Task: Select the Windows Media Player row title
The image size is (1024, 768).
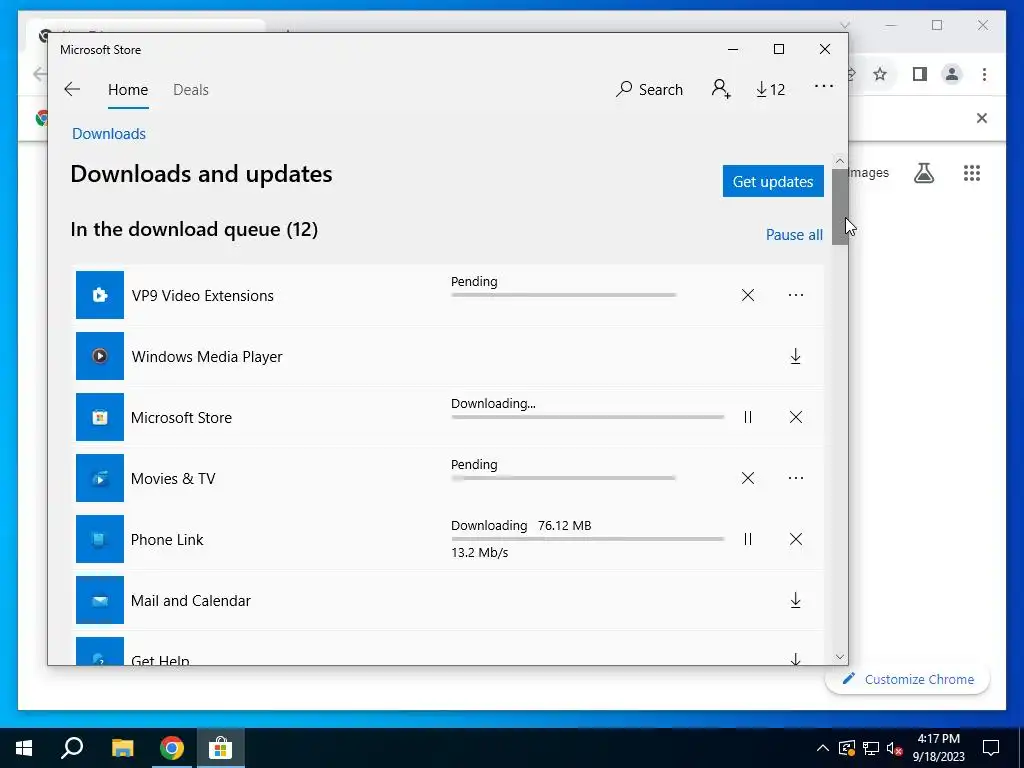Action: click(x=207, y=357)
